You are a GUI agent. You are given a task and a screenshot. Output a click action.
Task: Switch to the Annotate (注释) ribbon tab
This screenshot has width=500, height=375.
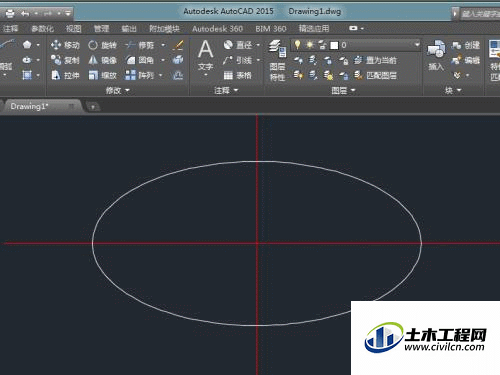click(x=10, y=29)
